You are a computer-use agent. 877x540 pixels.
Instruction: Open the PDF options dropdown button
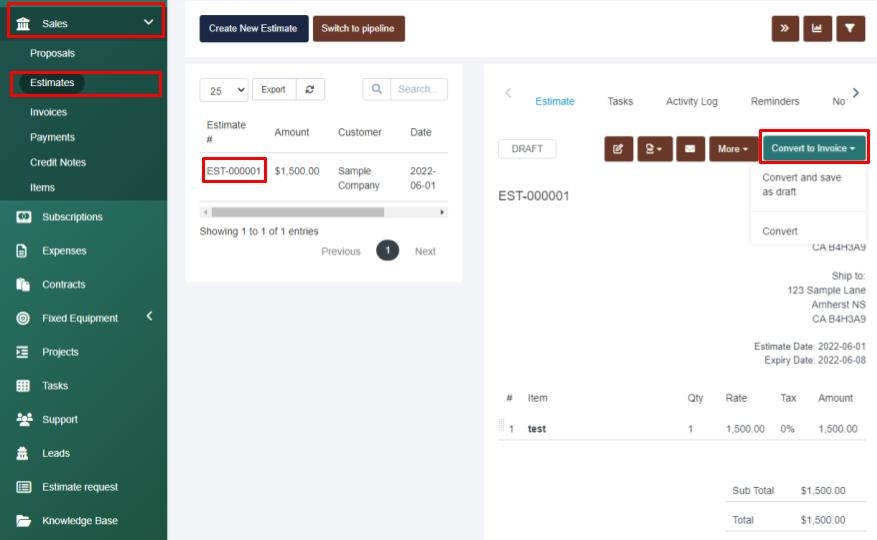coord(654,149)
